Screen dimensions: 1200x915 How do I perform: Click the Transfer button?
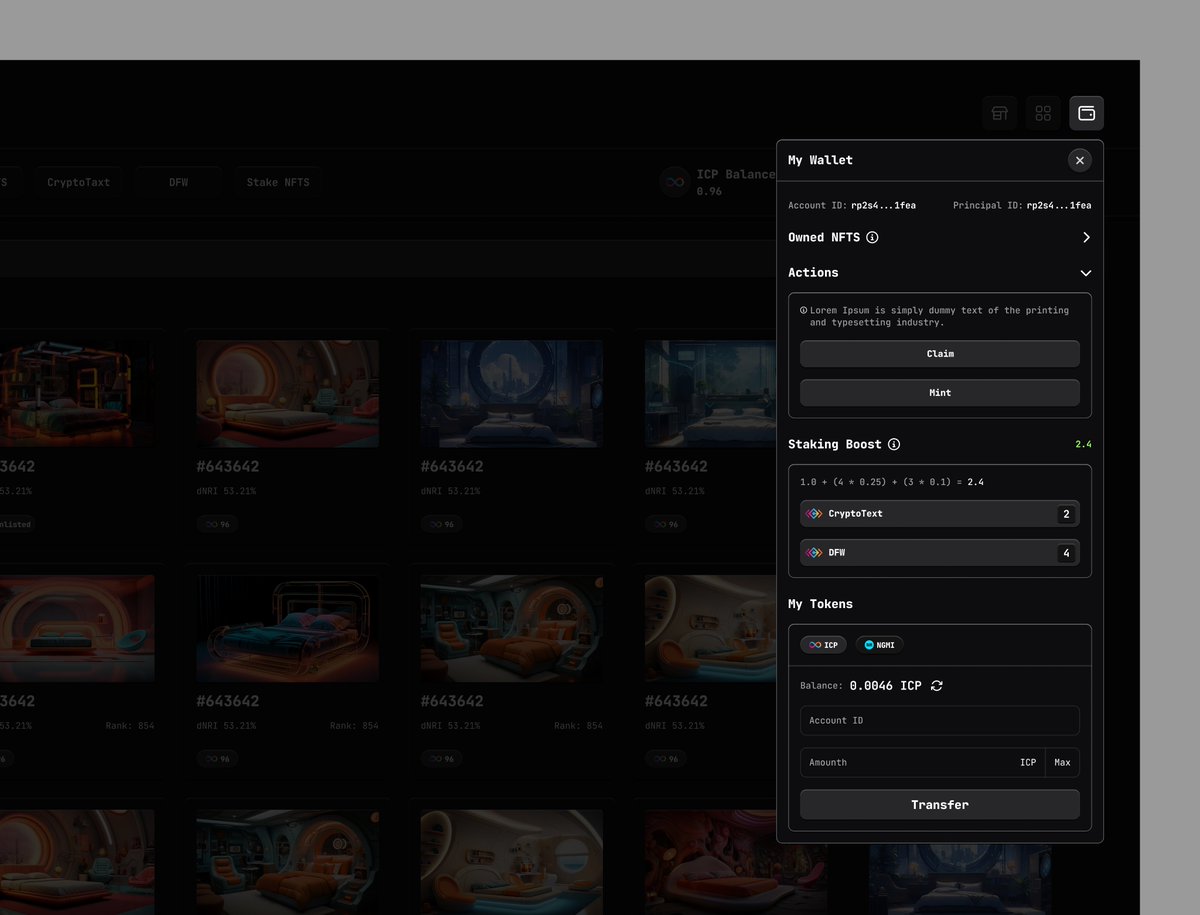(940, 804)
